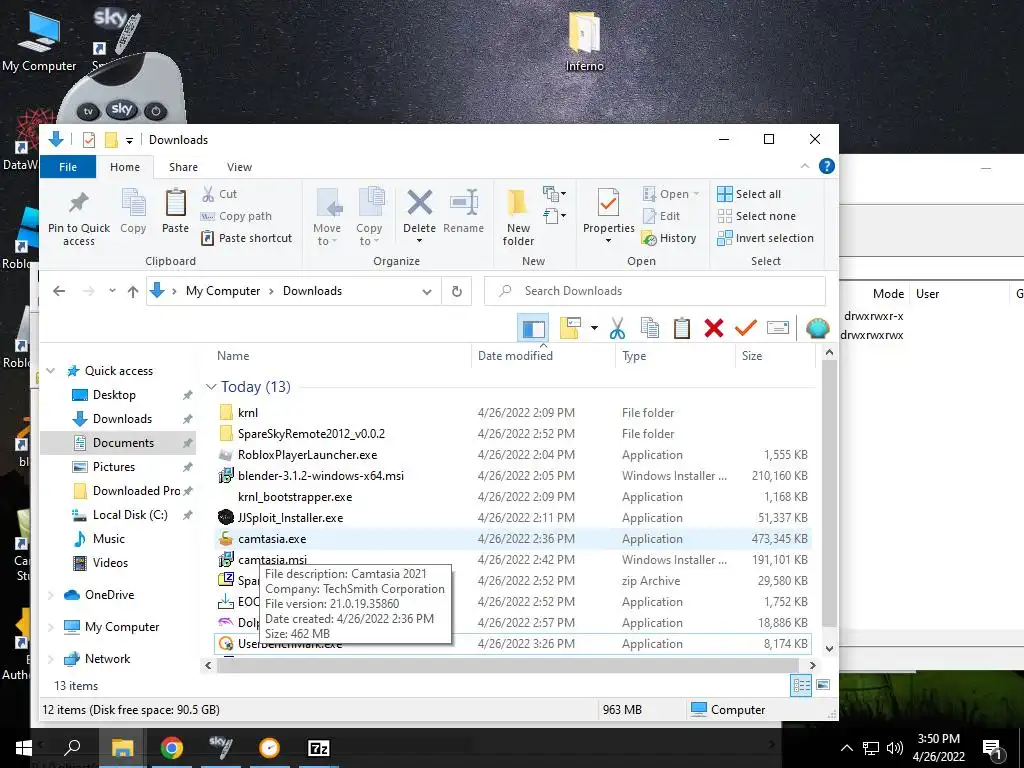Collapse the Today (13) group
The image size is (1024, 768).
point(211,387)
